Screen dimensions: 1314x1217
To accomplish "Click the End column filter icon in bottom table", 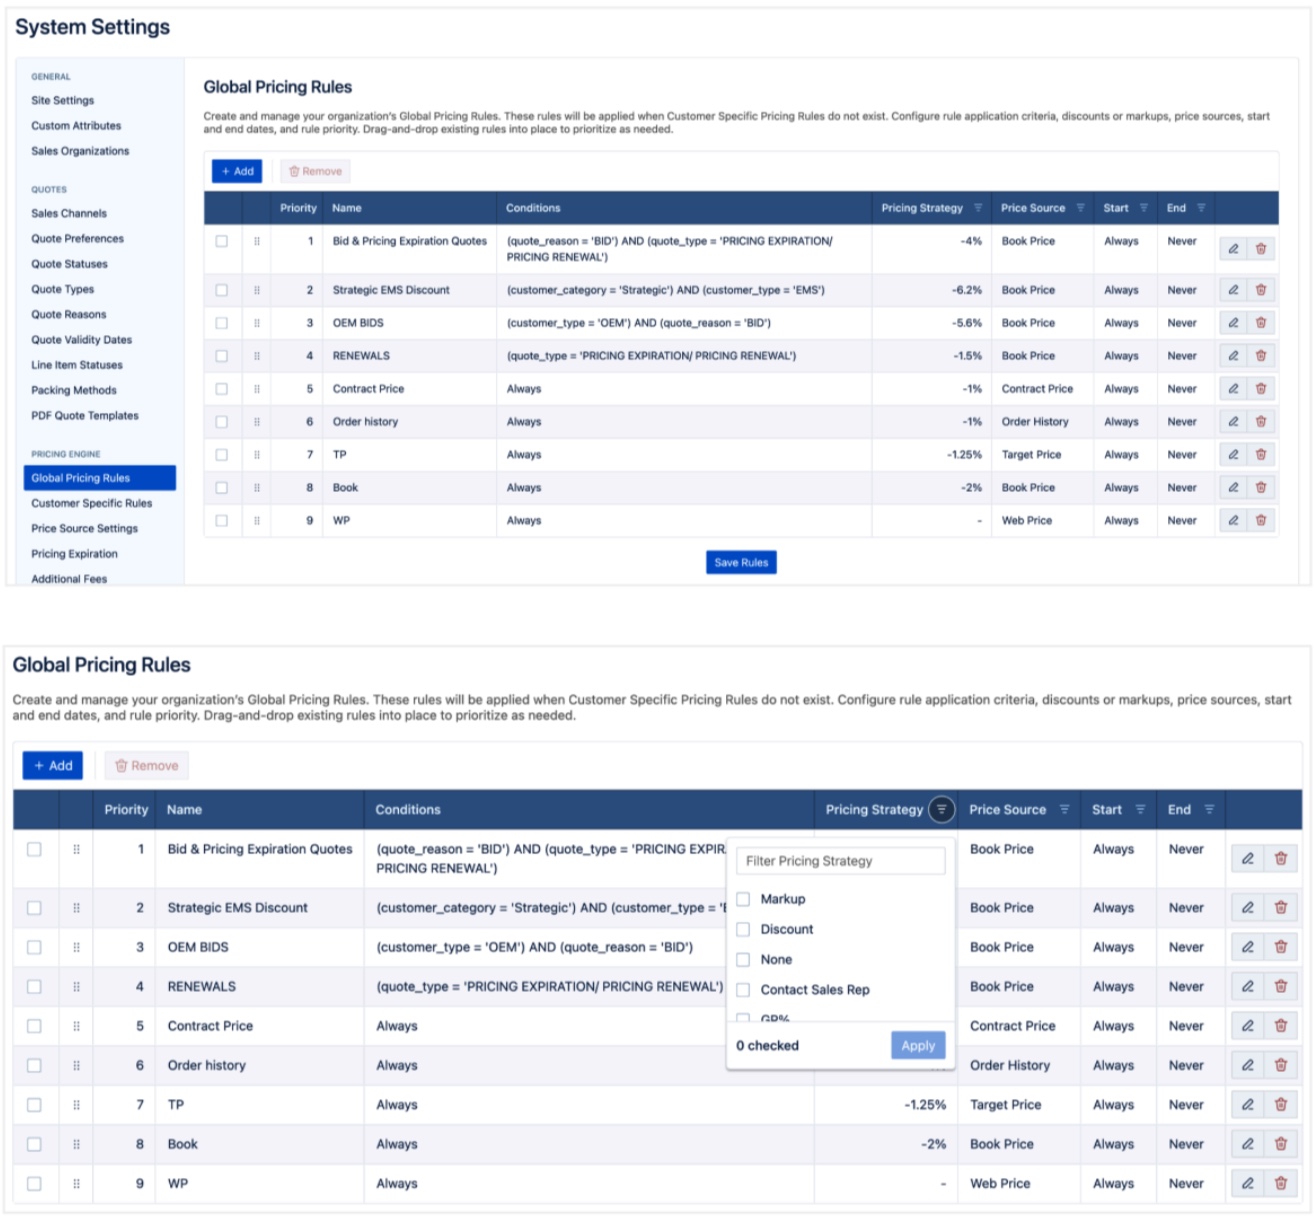I will coord(1209,810).
